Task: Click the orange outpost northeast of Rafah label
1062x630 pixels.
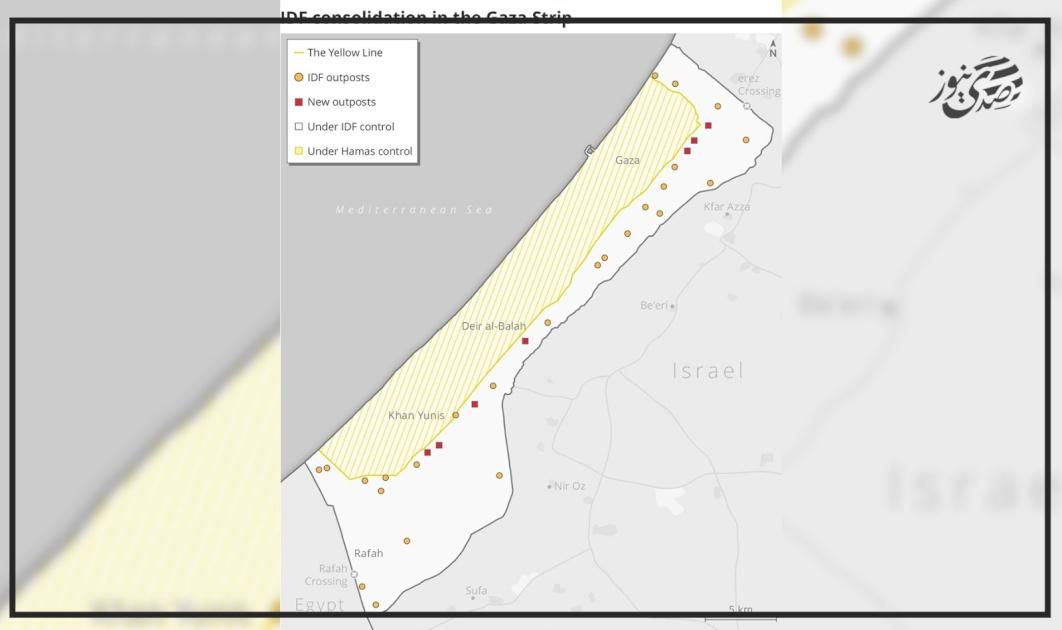Action: point(406,541)
